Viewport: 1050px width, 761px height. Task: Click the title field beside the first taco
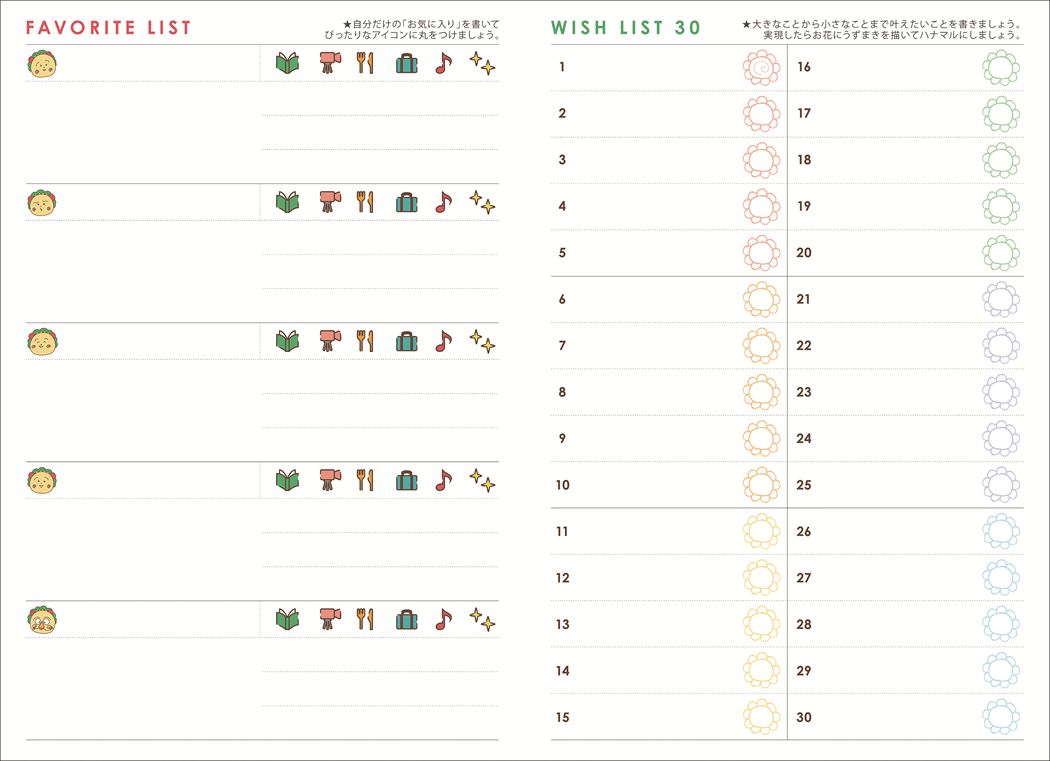(159, 64)
